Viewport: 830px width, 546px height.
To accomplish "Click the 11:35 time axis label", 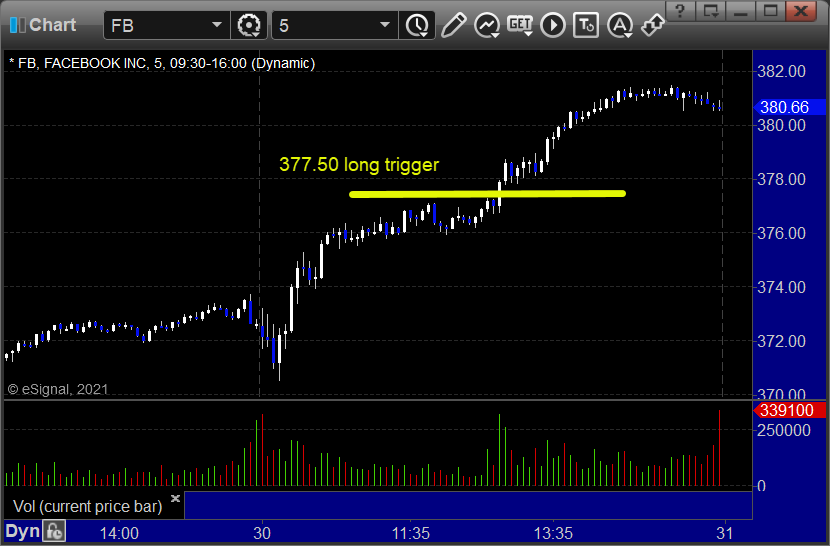I will 411,533.
